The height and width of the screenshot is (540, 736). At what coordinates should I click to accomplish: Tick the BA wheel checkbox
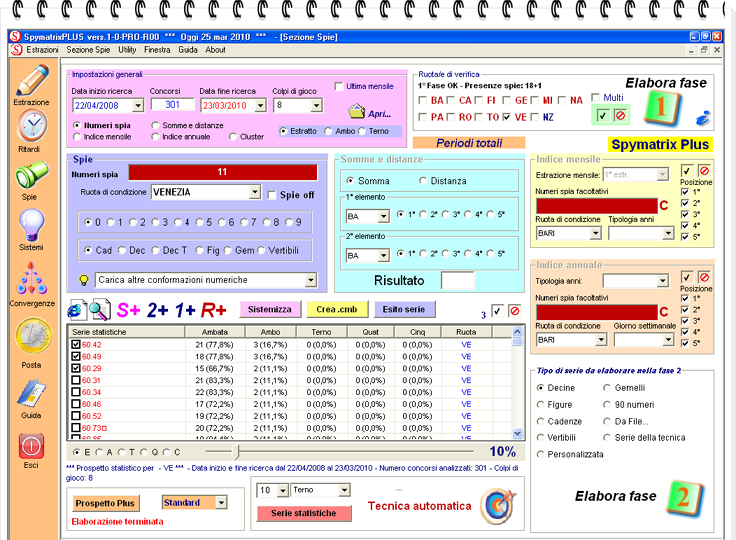tap(422, 100)
